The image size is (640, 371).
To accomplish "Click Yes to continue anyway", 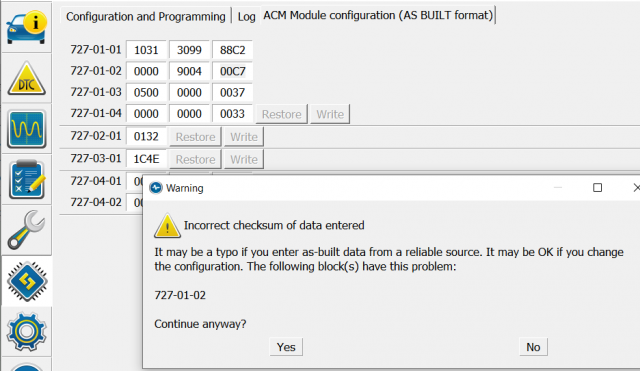I will [286, 347].
